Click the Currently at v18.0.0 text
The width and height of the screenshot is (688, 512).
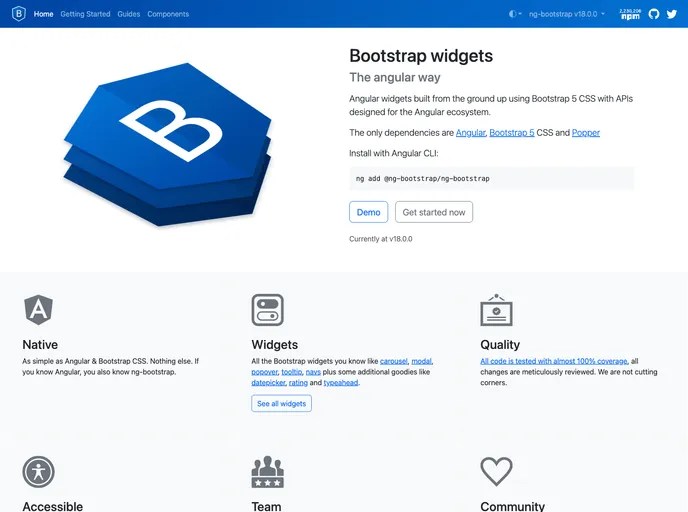coord(381,239)
